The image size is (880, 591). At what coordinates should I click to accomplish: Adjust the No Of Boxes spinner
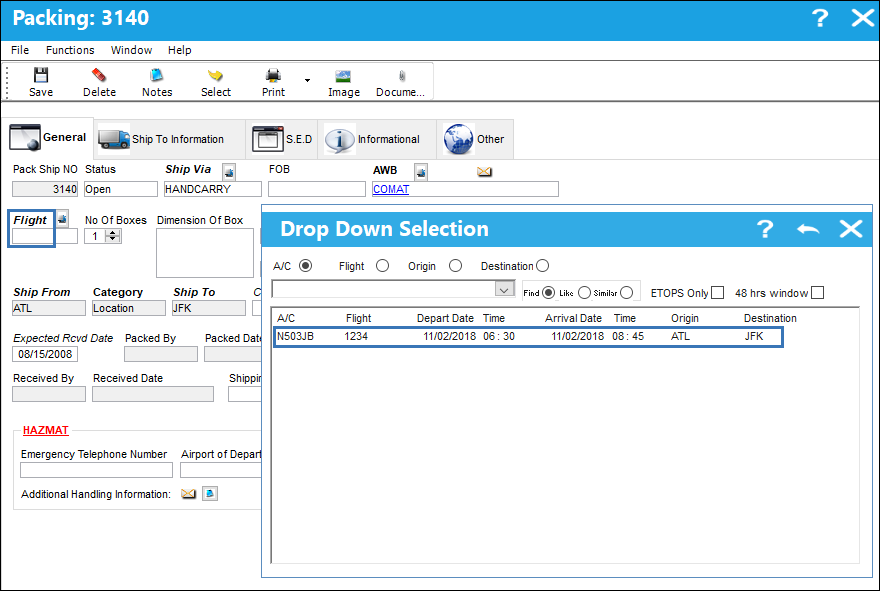pyautogui.click(x=113, y=236)
